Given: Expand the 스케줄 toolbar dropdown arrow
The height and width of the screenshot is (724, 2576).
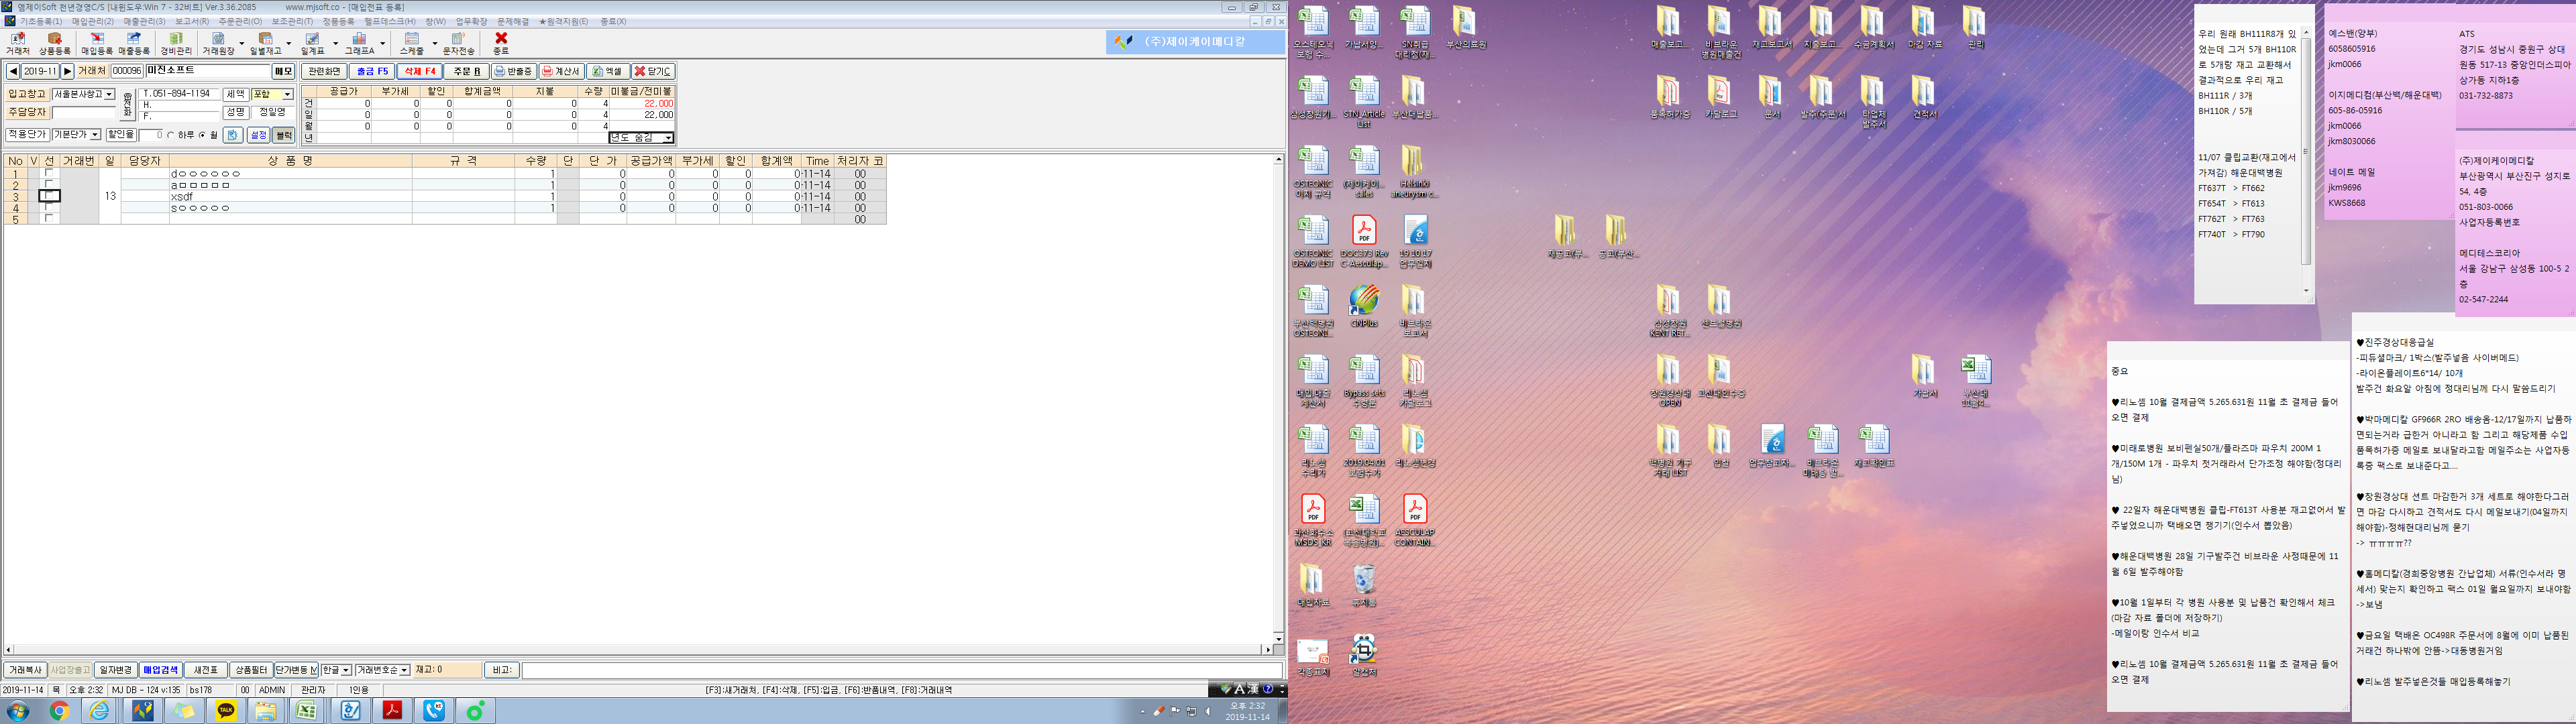Looking at the screenshot, I should tap(434, 44).
